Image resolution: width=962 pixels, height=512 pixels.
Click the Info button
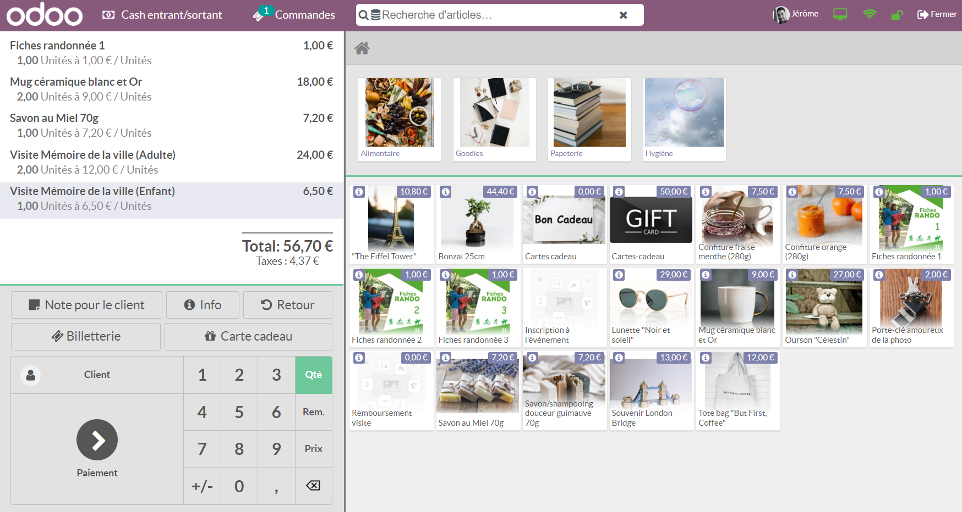pos(202,305)
